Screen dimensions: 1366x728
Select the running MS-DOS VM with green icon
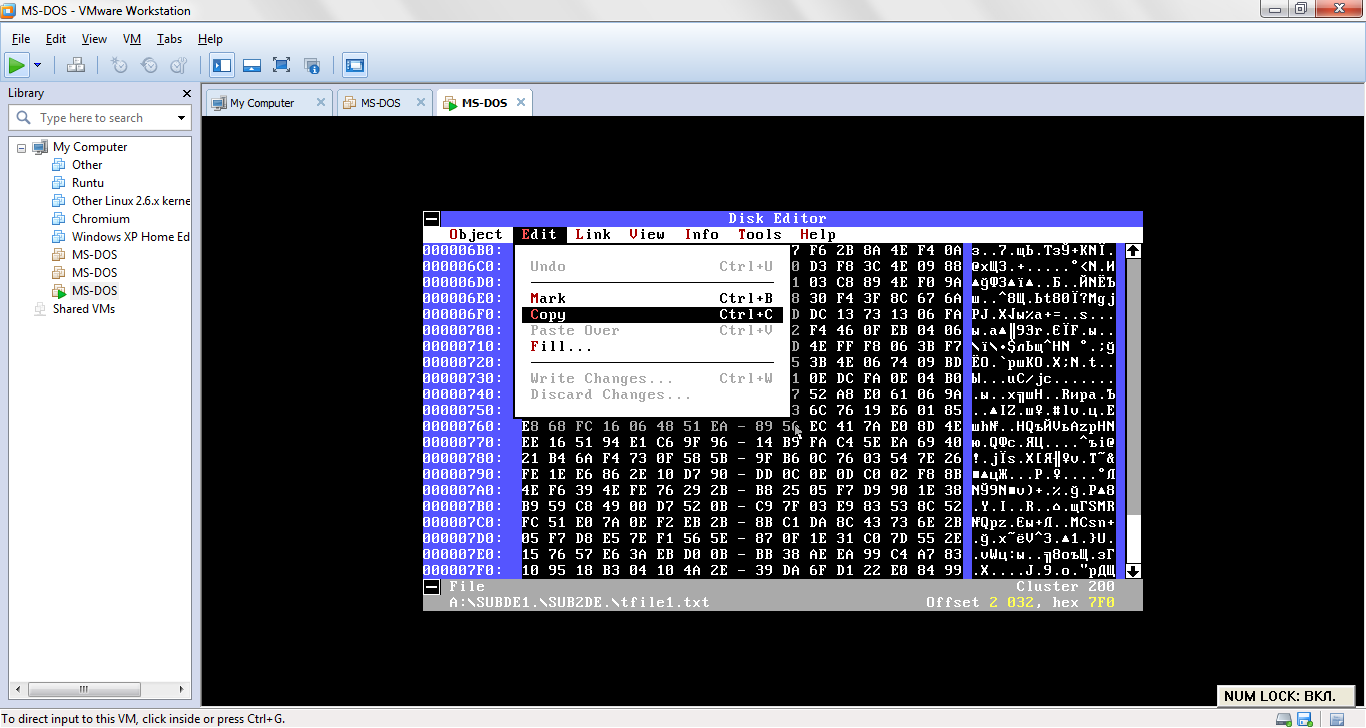click(x=94, y=291)
